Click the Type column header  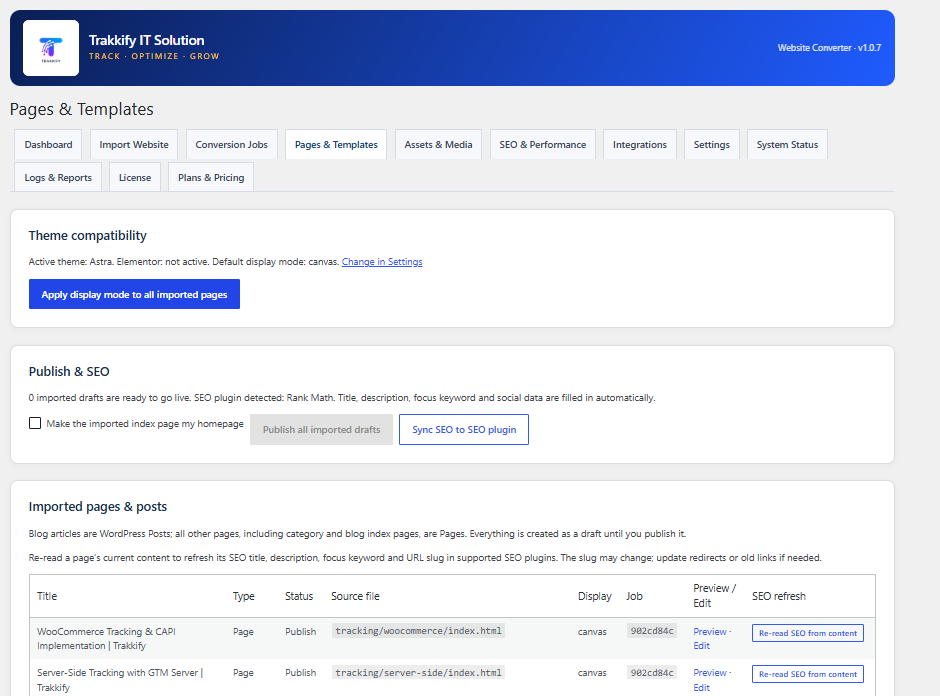click(243, 596)
